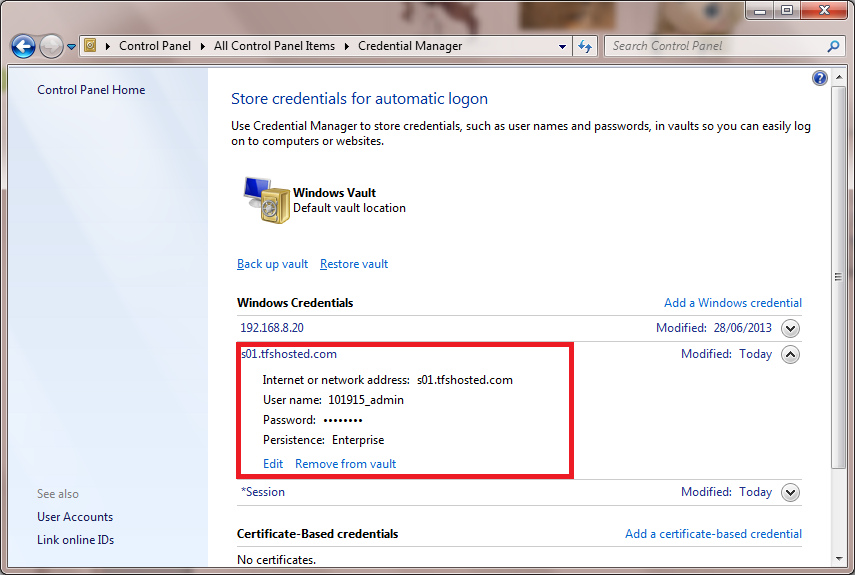Click Add a Windows credential link
The image size is (855, 575).
732,303
